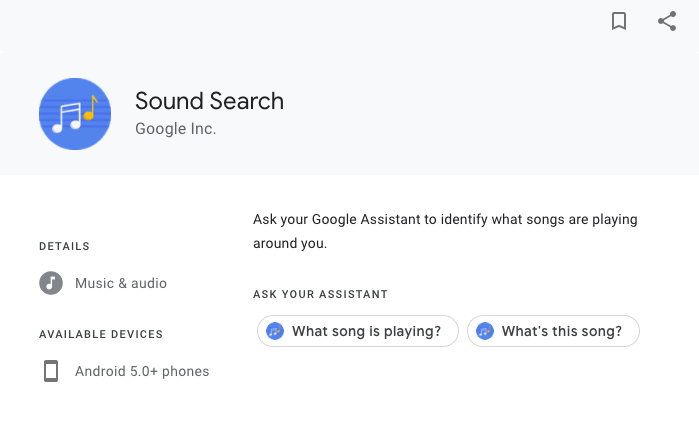Click the round Sound Search app logo

pyautogui.click(x=75, y=114)
